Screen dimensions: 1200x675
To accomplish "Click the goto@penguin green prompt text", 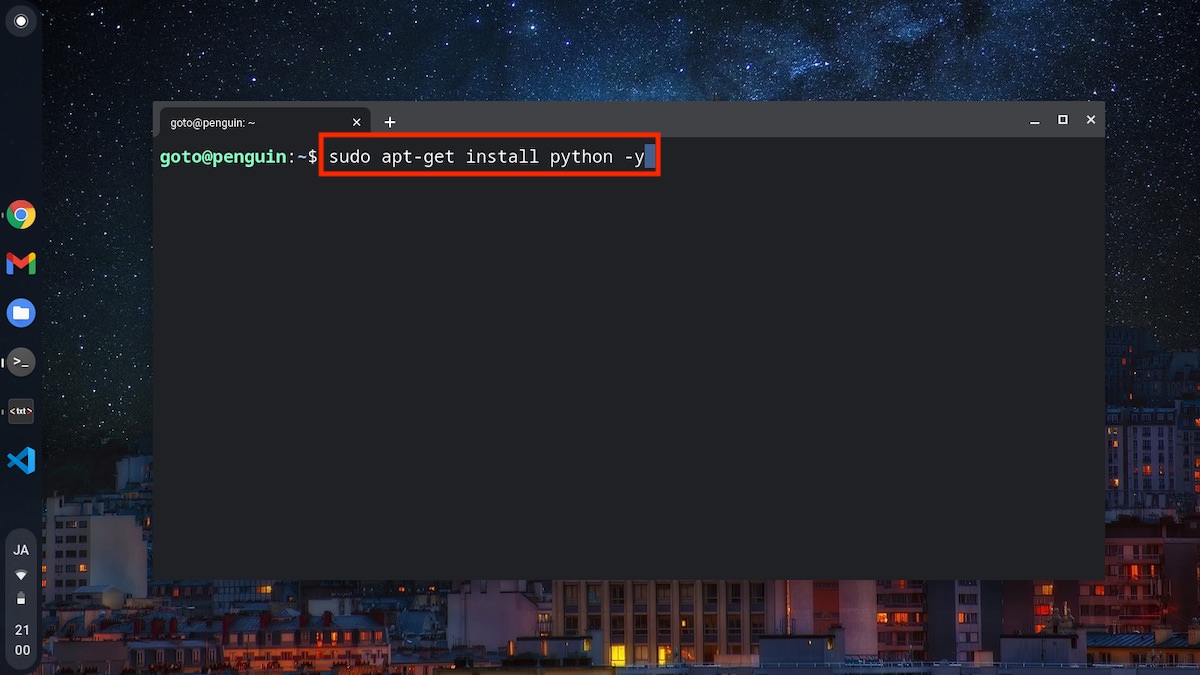I will coord(223,157).
